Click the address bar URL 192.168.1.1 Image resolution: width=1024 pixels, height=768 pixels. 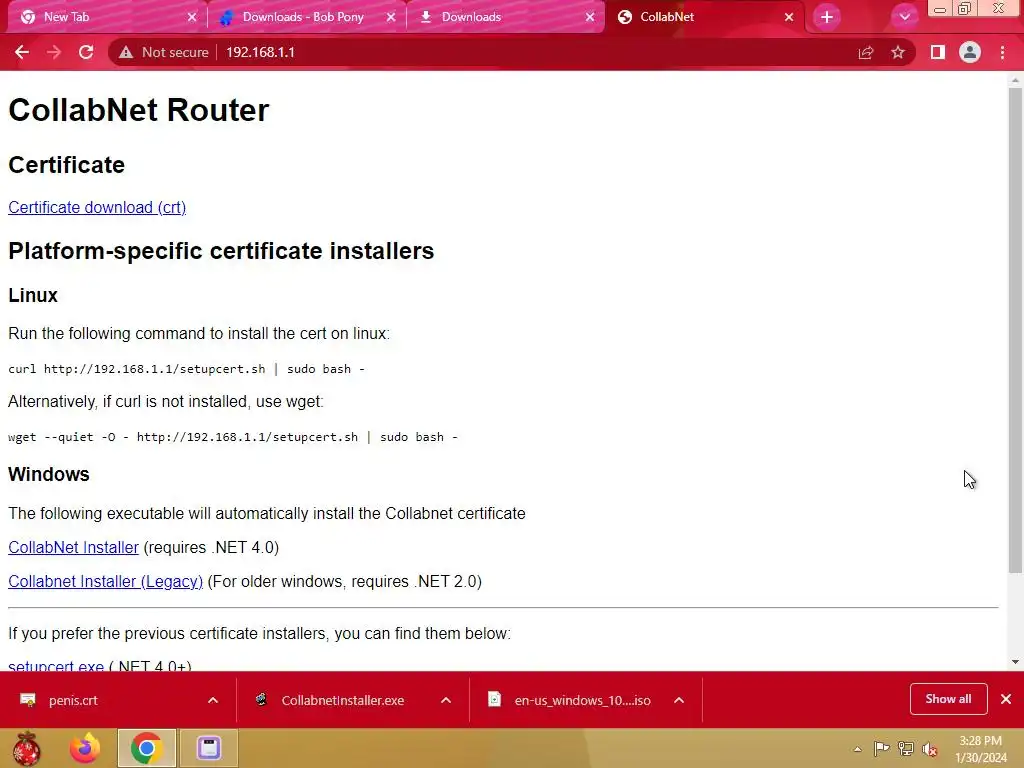(x=260, y=52)
